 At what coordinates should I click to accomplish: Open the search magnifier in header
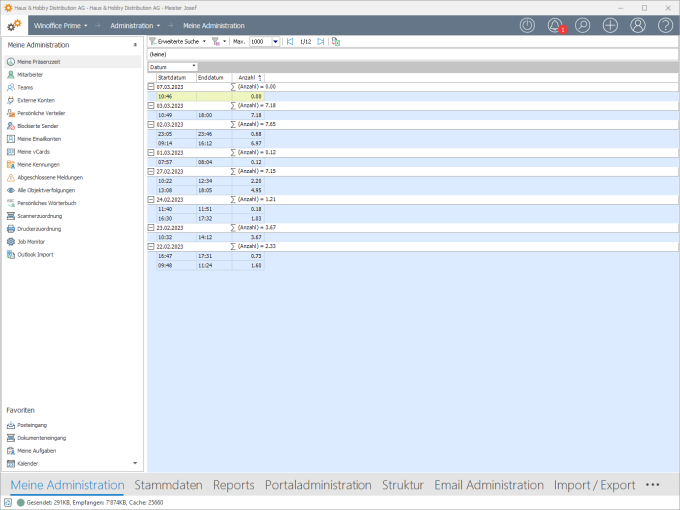point(582,25)
